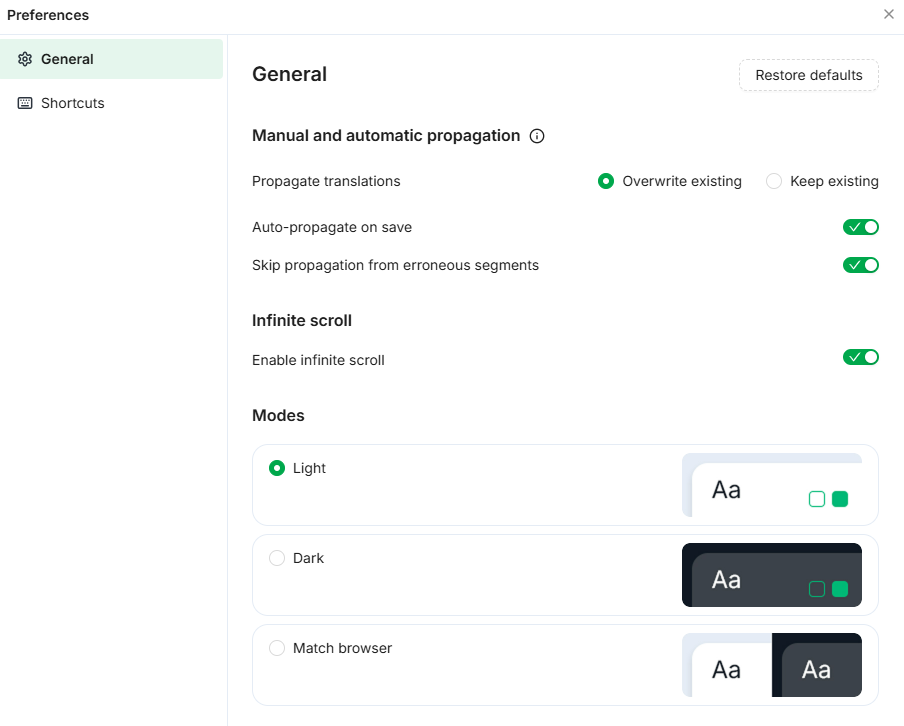Select the Overwrite existing radio button
904x726 pixels.
605,181
